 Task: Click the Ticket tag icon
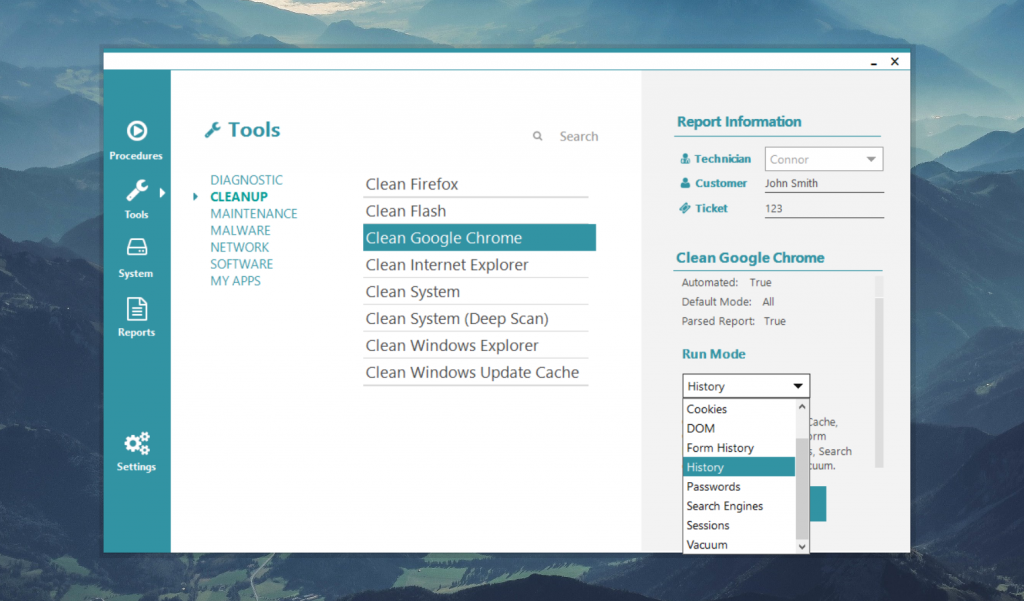(684, 208)
